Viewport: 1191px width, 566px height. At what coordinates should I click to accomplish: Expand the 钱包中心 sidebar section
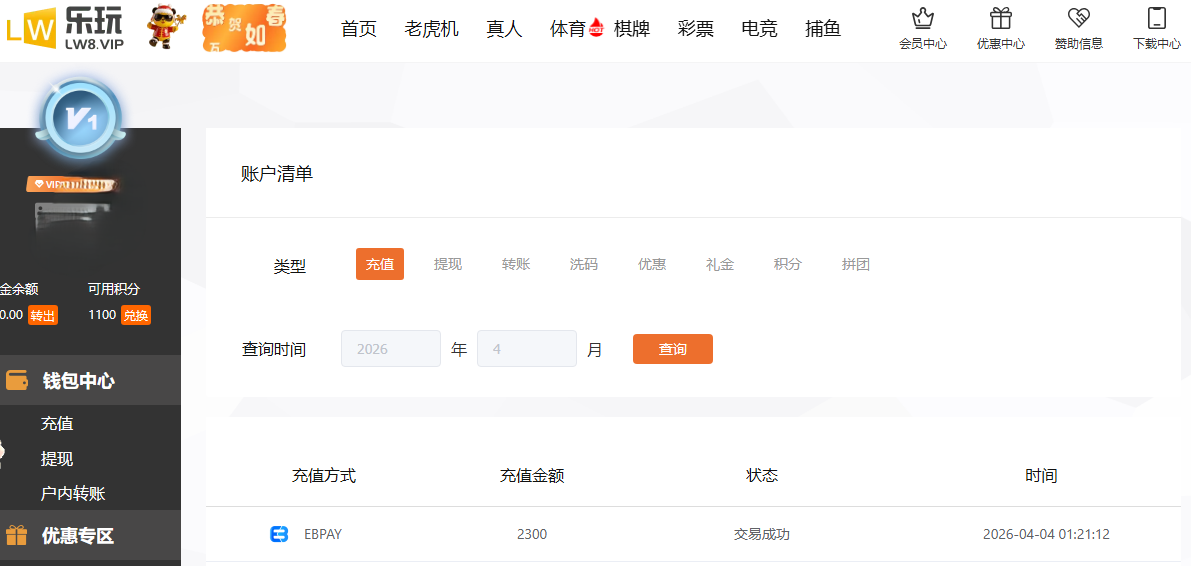coord(78,381)
